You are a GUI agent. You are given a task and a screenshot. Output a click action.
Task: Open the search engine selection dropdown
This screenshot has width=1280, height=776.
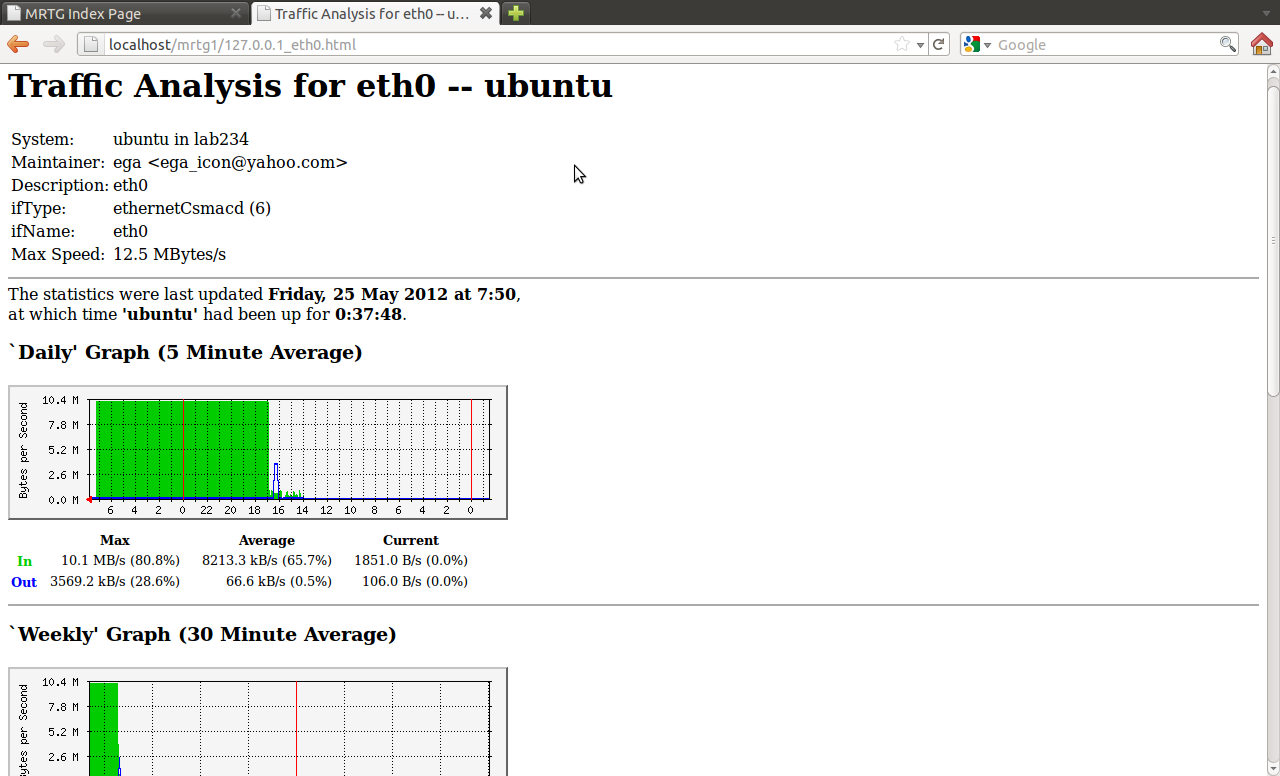tap(988, 44)
